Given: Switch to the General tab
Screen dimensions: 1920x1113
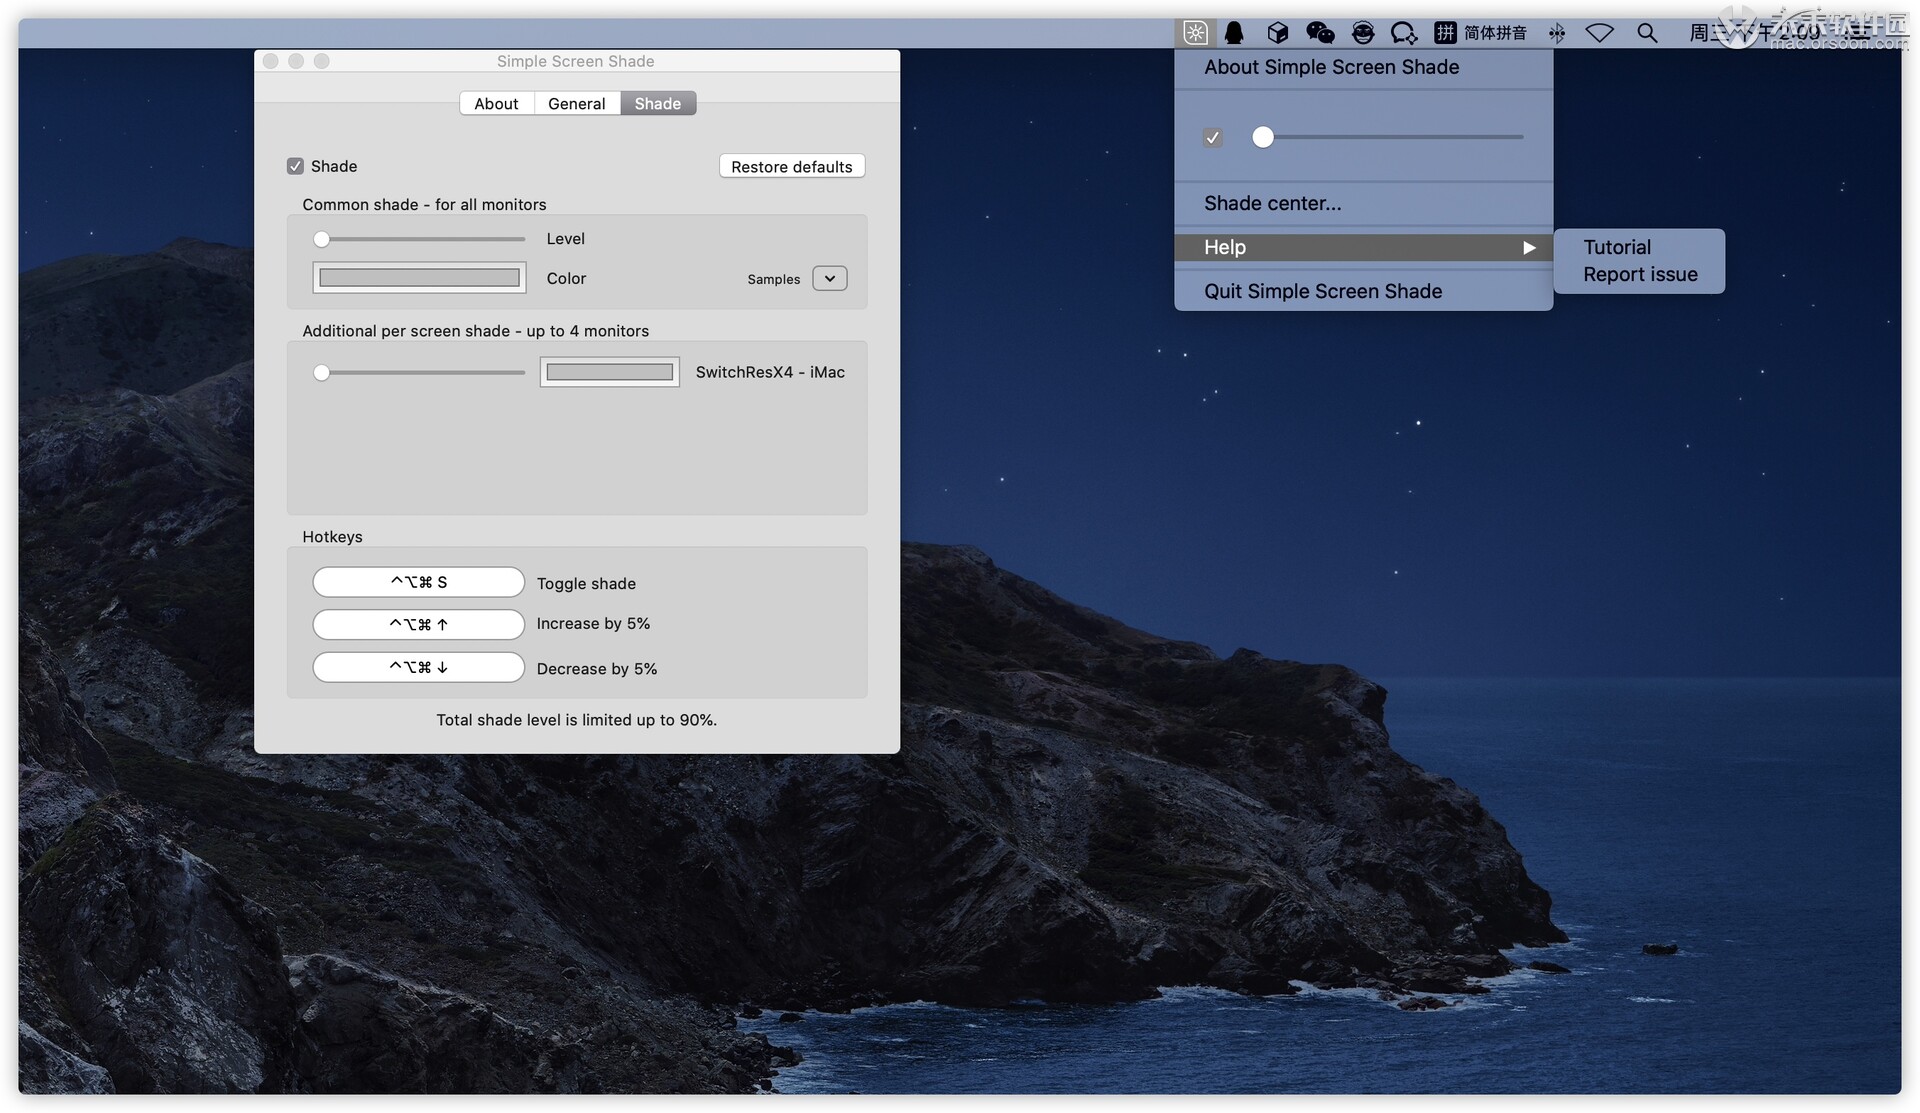Looking at the screenshot, I should coord(576,103).
